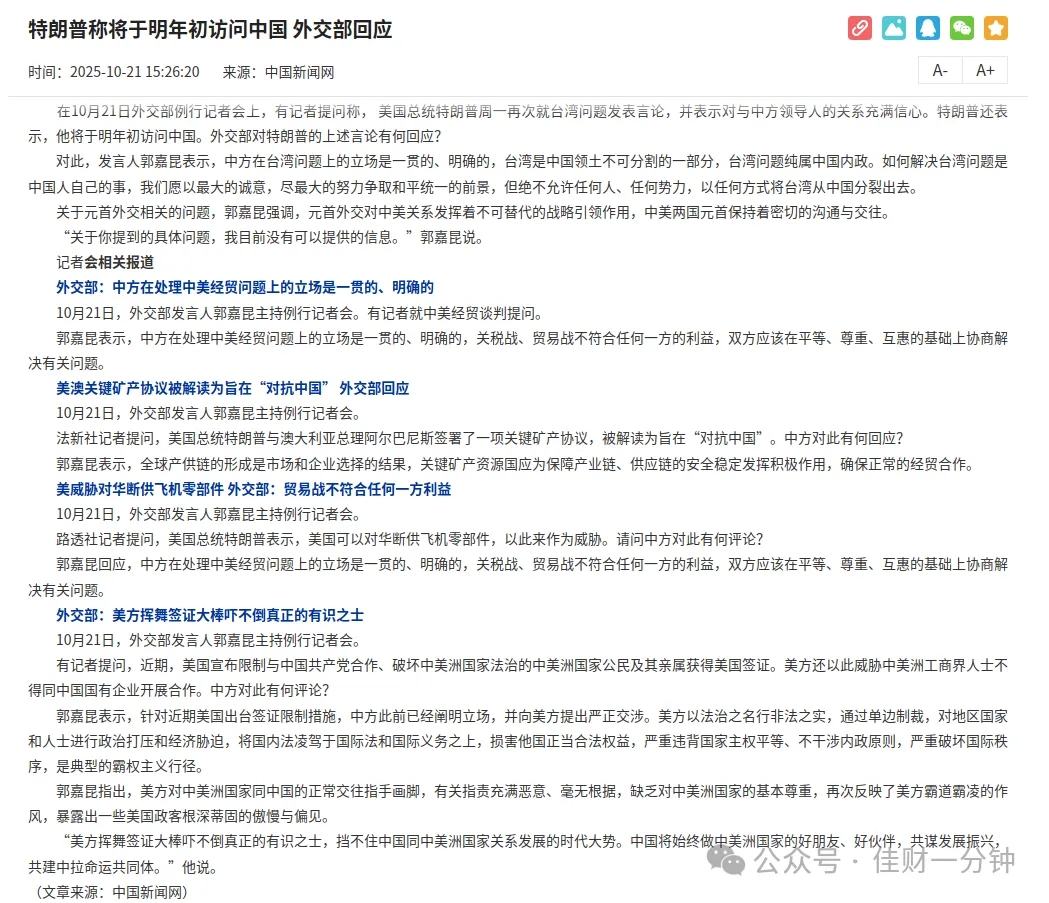Screen dimensions: 1049x903
Task: Click the subheading 记者会相关报道
Action: (105, 262)
